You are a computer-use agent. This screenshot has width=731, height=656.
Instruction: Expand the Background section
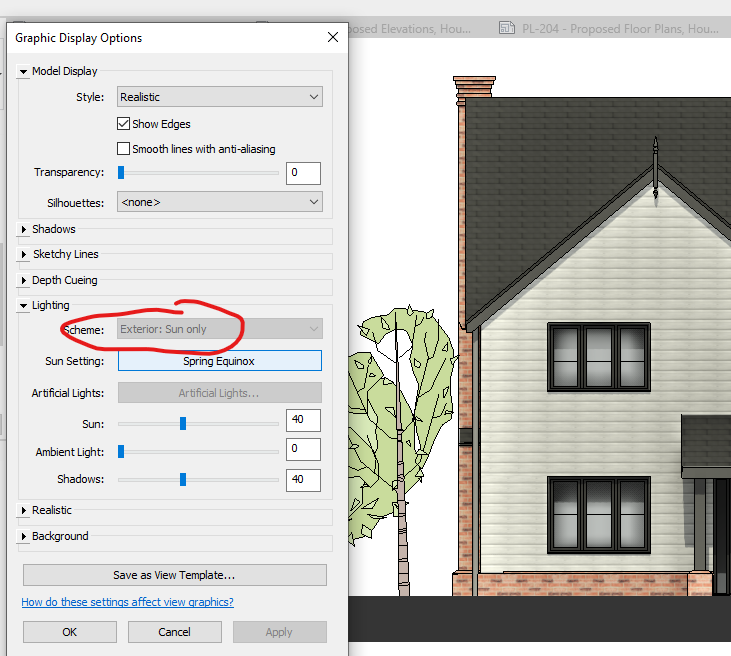tap(23, 537)
